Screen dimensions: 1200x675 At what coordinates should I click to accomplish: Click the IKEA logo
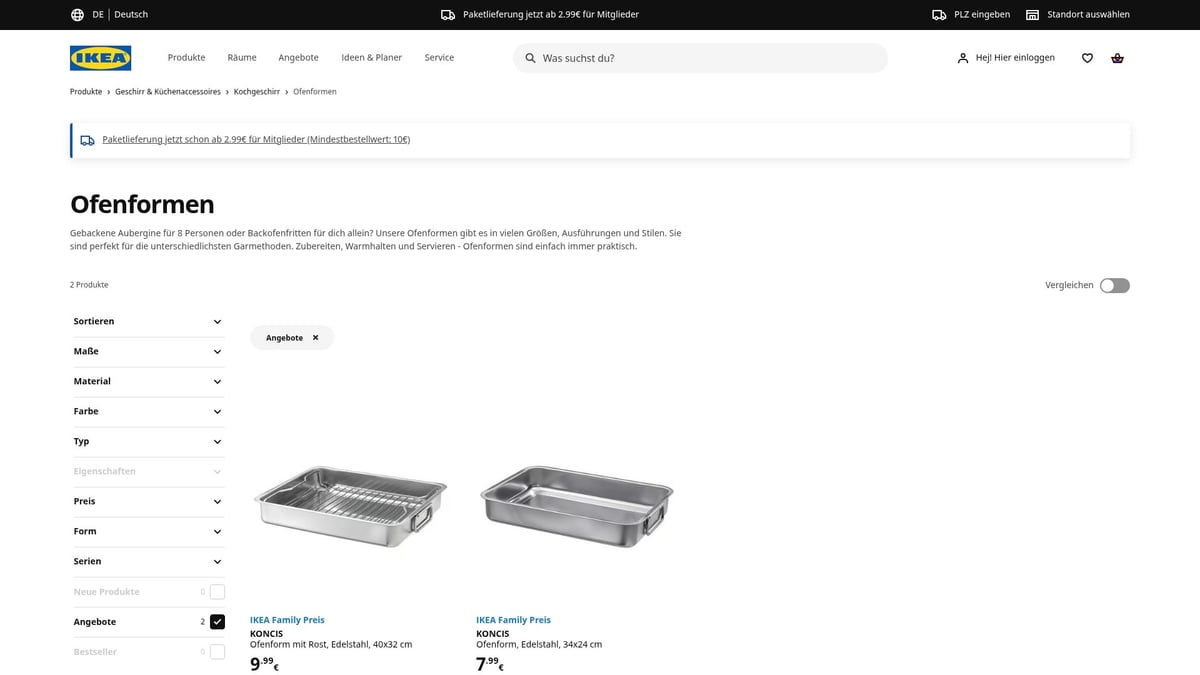100,58
